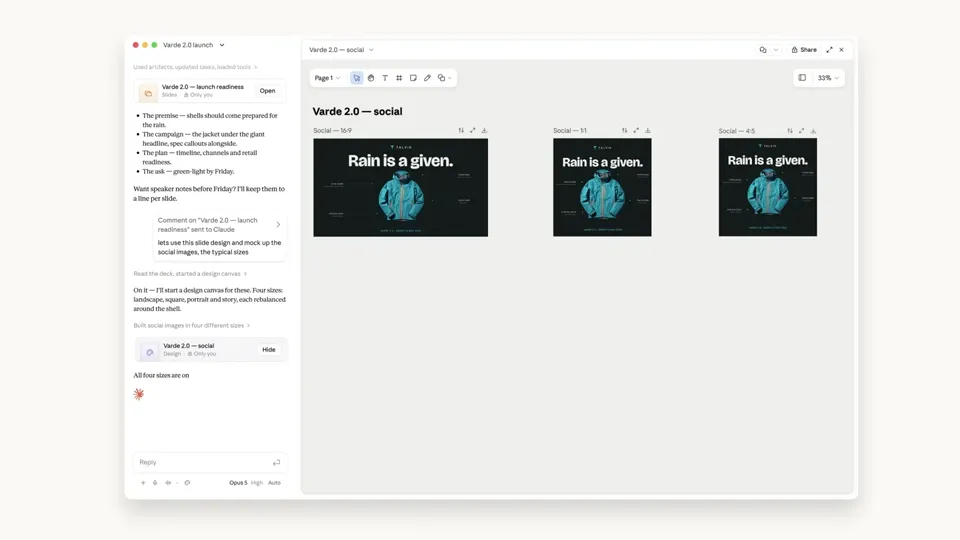The image size is (960, 540).
Task: Select the Pencil draw tool
Action: [x=427, y=78]
